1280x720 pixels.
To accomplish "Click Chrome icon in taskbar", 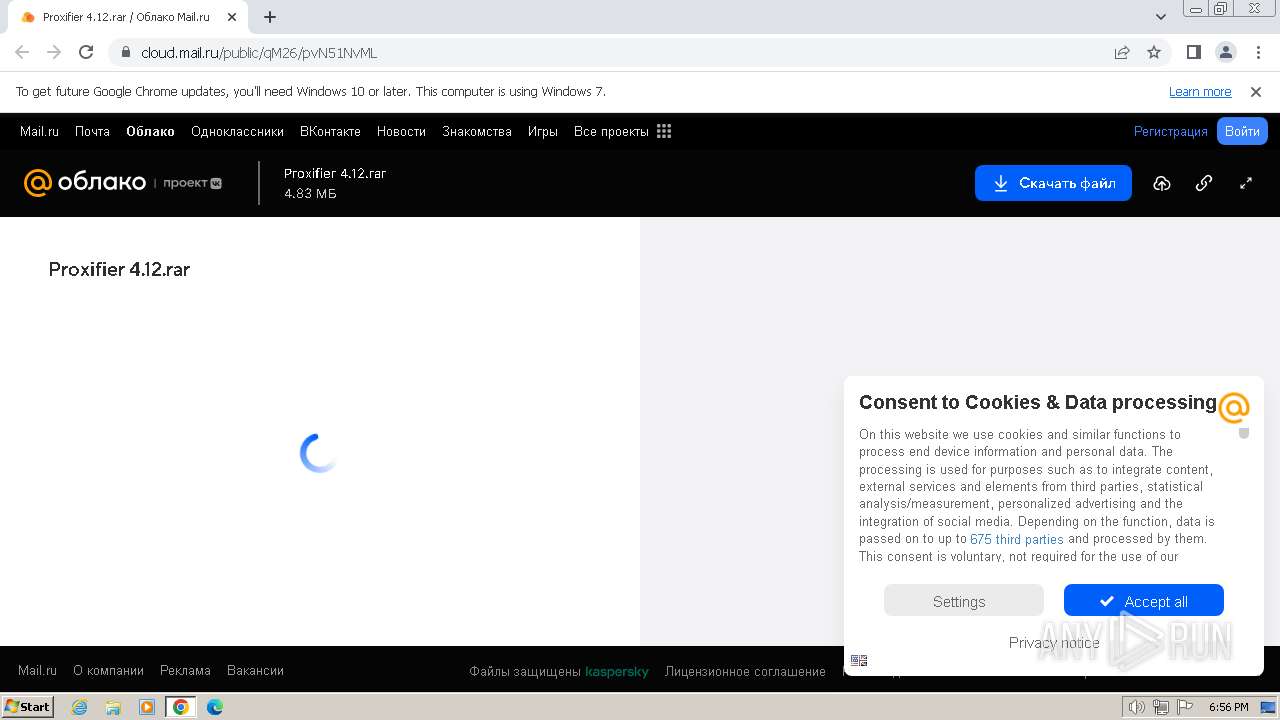I will tap(181, 707).
